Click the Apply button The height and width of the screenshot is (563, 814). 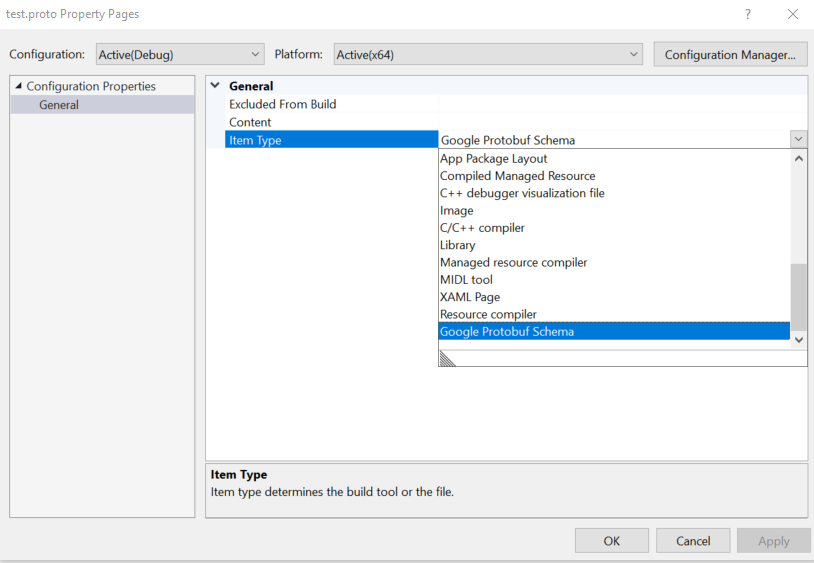[x=774, y=541]
